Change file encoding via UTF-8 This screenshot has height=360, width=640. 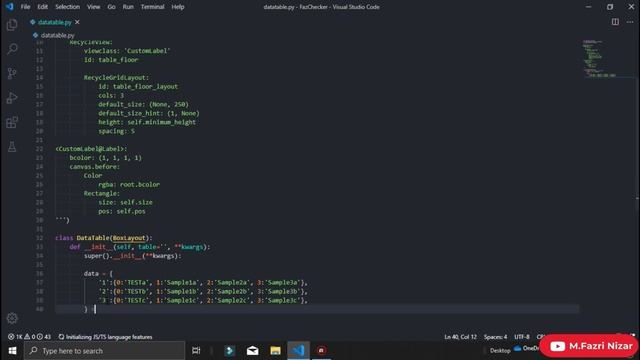pos(522,337)
